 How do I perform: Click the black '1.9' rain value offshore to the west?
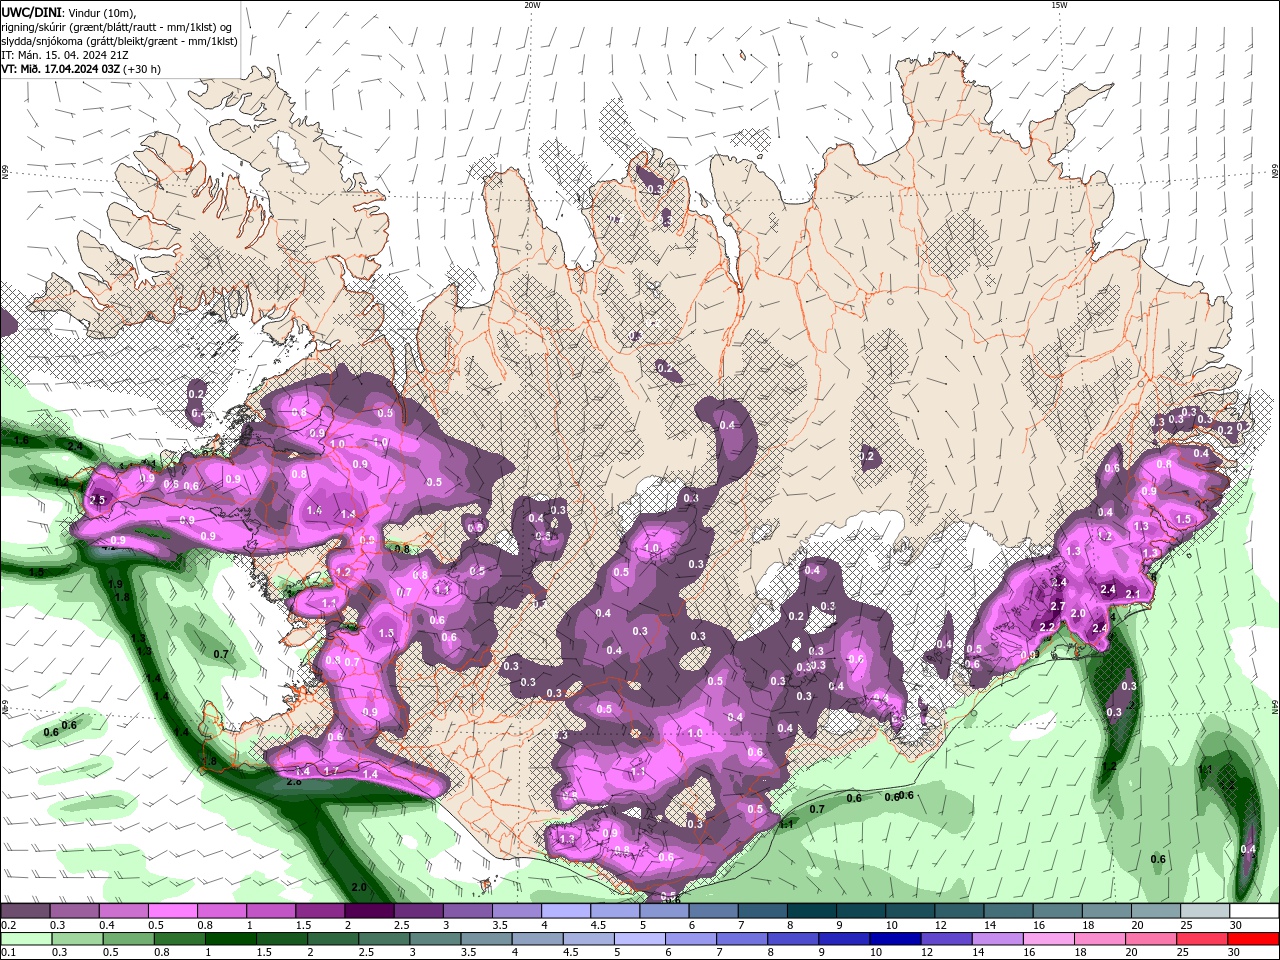115,584
